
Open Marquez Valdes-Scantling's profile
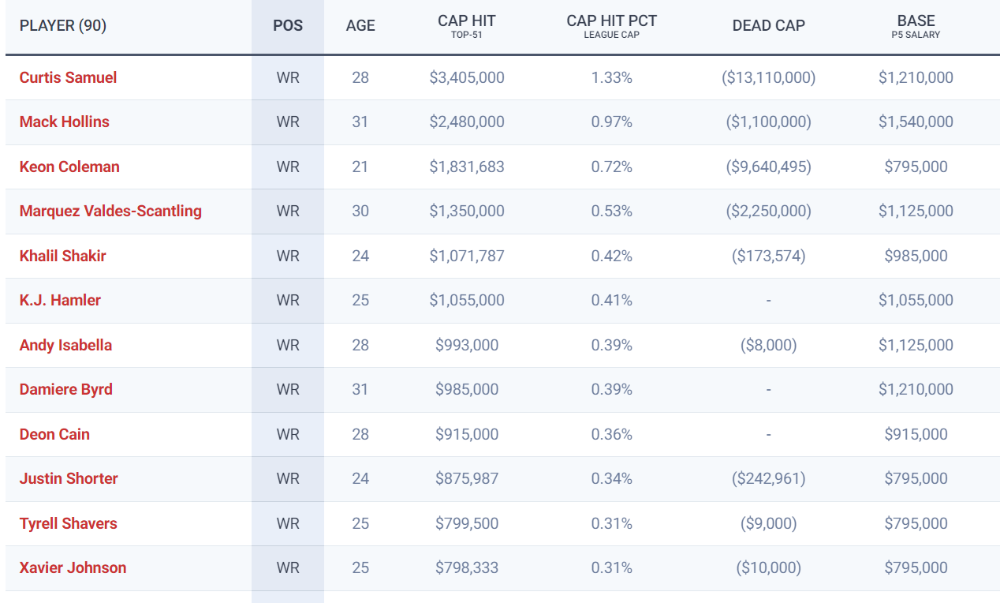110,211
